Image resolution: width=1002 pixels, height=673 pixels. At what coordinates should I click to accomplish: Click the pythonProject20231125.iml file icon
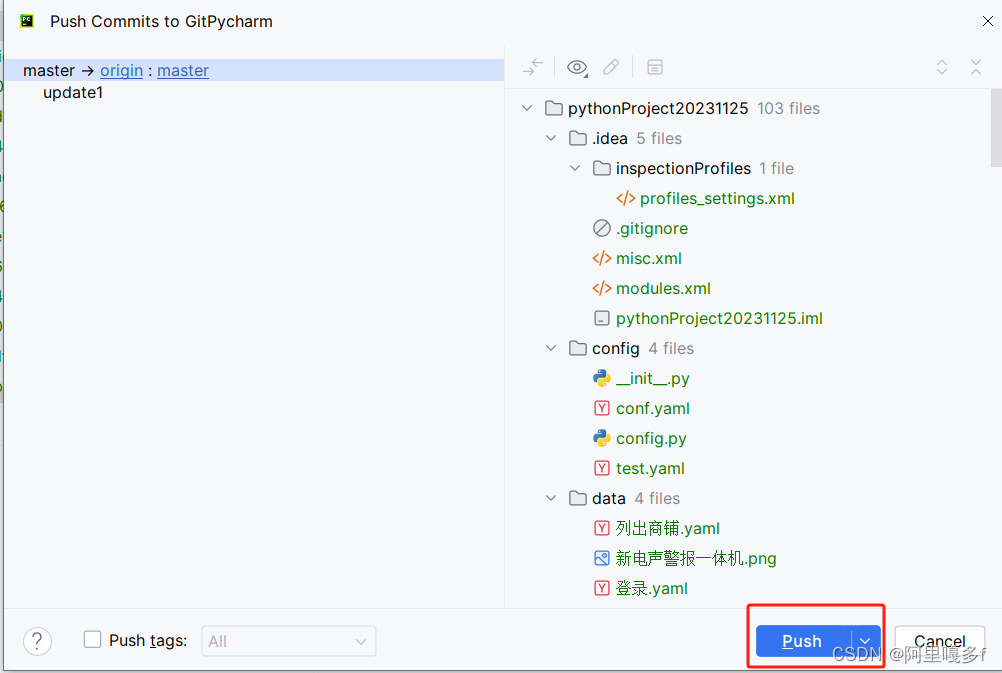[x=601, y=318]
